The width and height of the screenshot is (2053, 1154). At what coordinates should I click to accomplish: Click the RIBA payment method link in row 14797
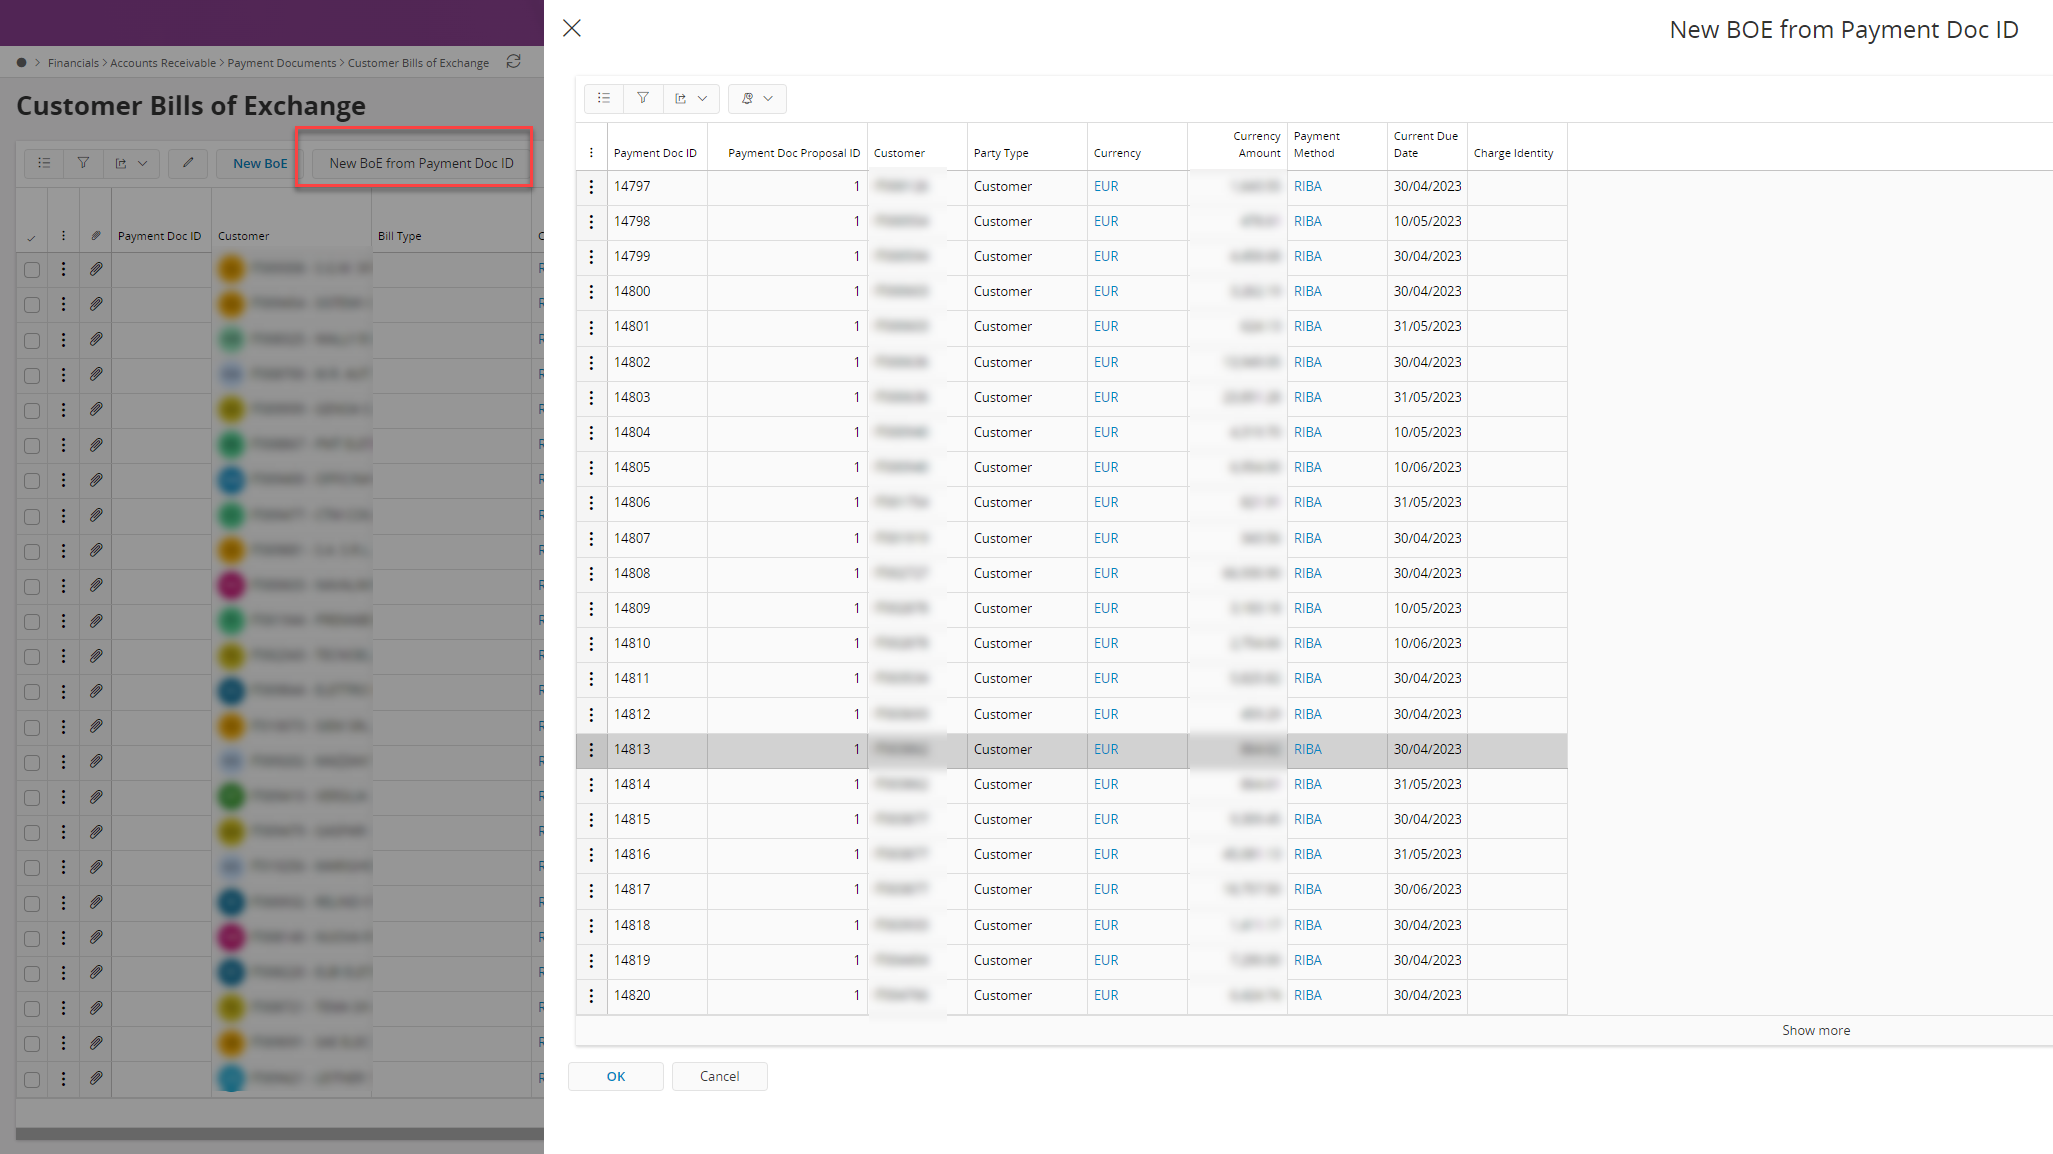coord(1308,187)
